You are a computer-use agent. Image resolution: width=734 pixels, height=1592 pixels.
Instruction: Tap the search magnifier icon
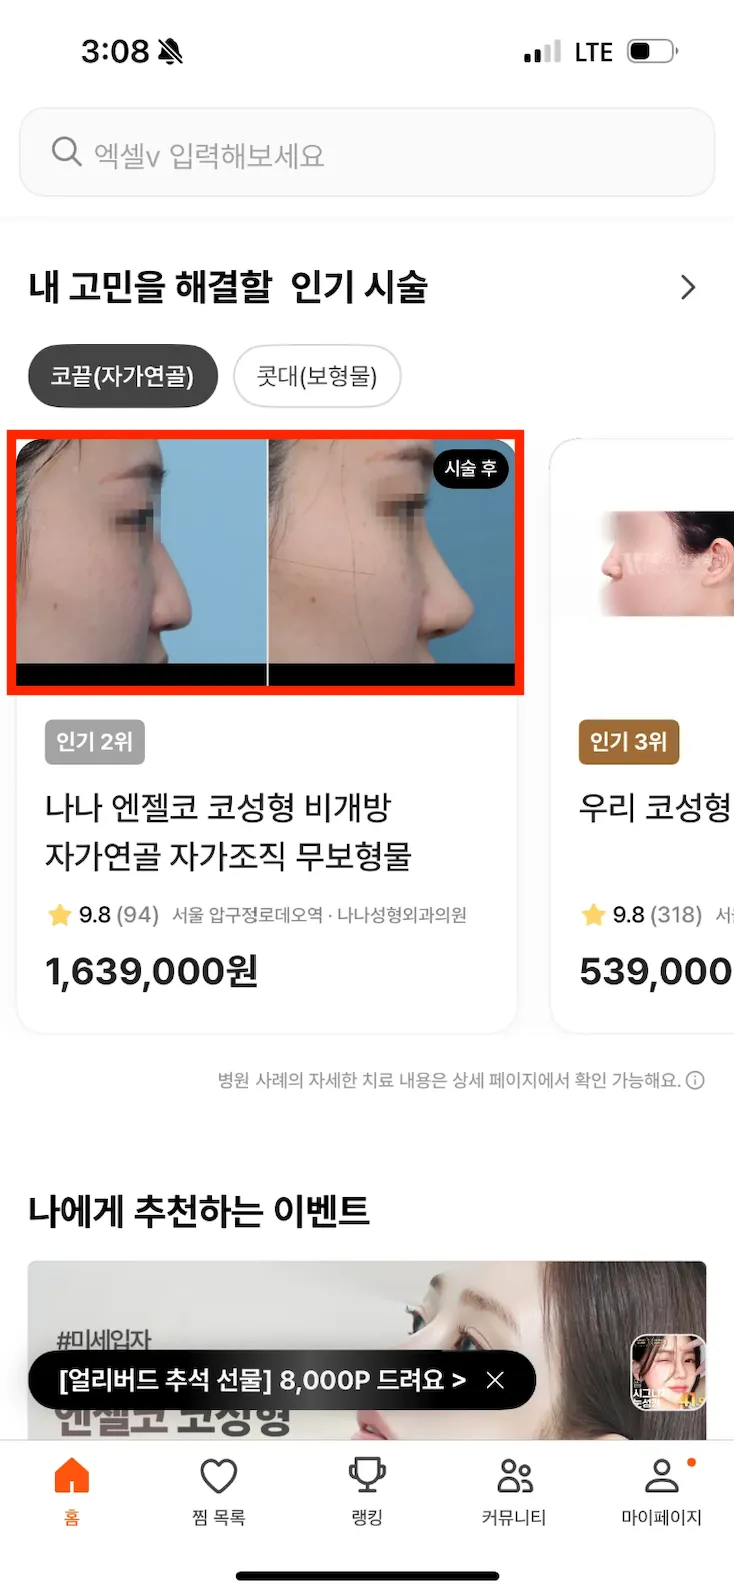pos(66,152)
